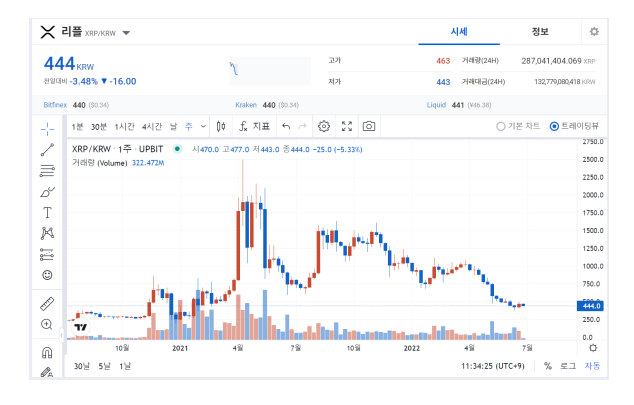Image resolution: width=634 pixels, height=405 pixels.
Task: Enter fullscreen chart mode
Action: tap(347, 127)
